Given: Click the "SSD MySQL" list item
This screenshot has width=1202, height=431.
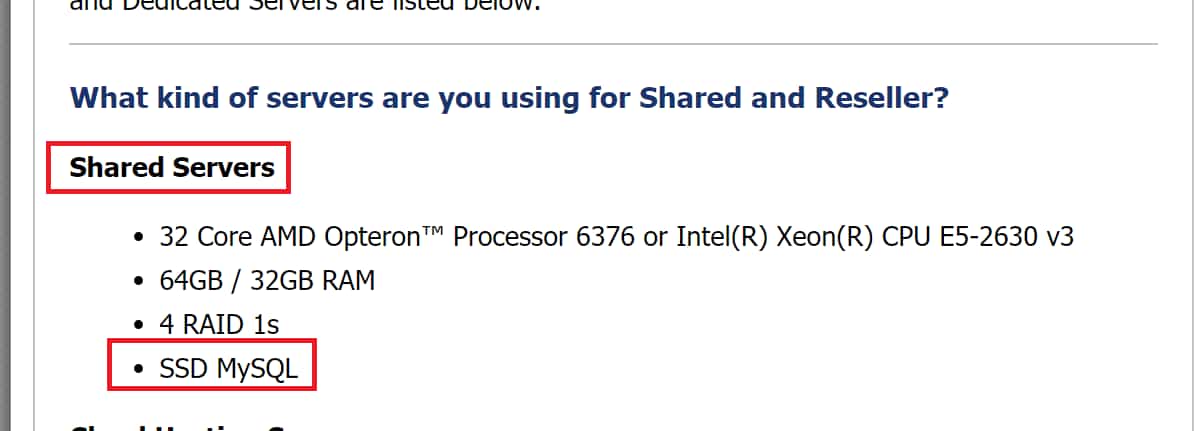Looking at the screenshot, I should 228,369.
